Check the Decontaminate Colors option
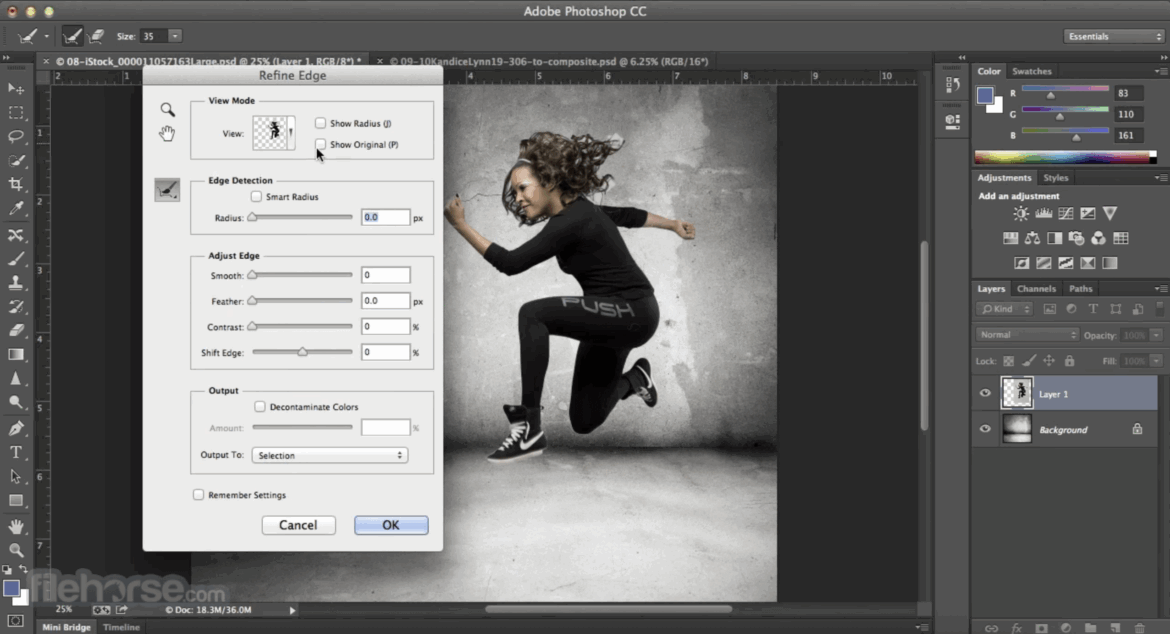This screenshot has width=1170, height=634. coord(260,407)
